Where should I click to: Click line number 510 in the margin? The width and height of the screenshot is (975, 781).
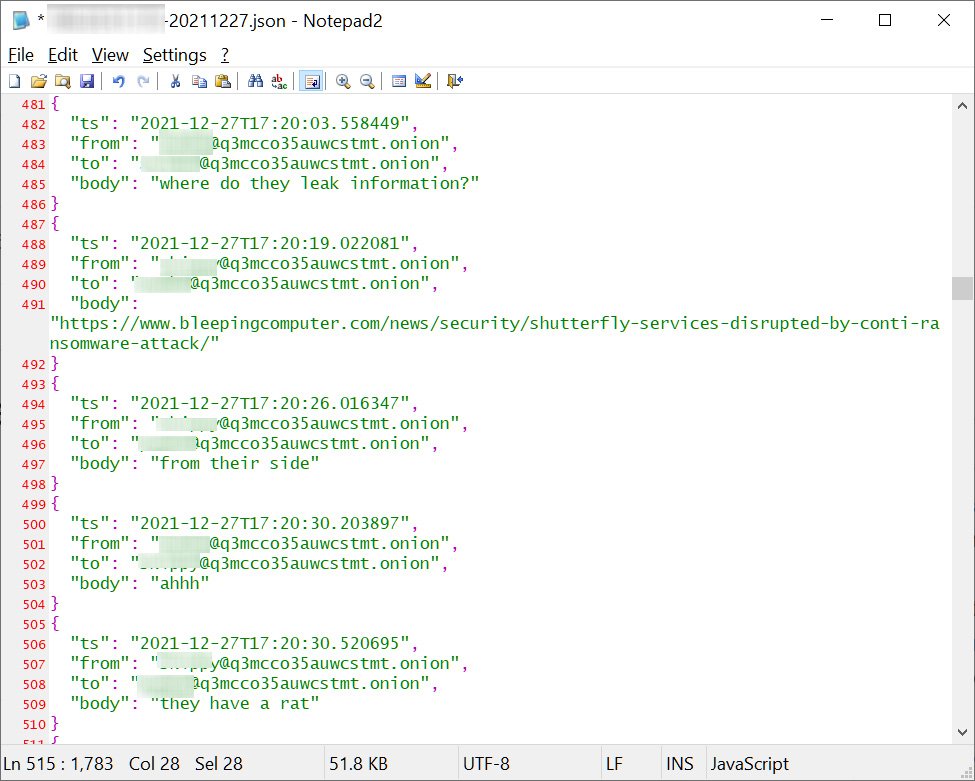point(34,724)
